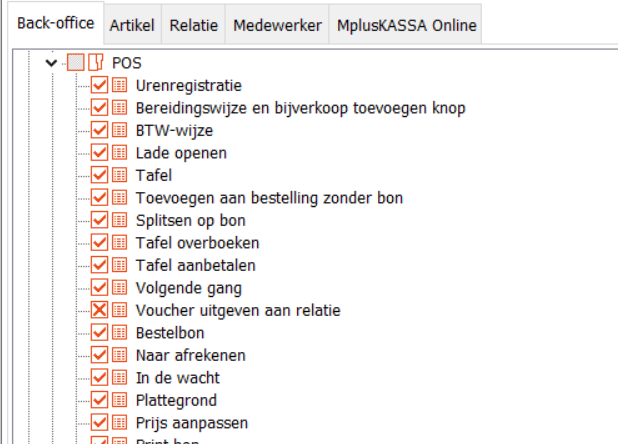This screenshot has height=444, width=618.
Task: Toggle the Naar afrekenen checkbox
Action: click(100, 356)
